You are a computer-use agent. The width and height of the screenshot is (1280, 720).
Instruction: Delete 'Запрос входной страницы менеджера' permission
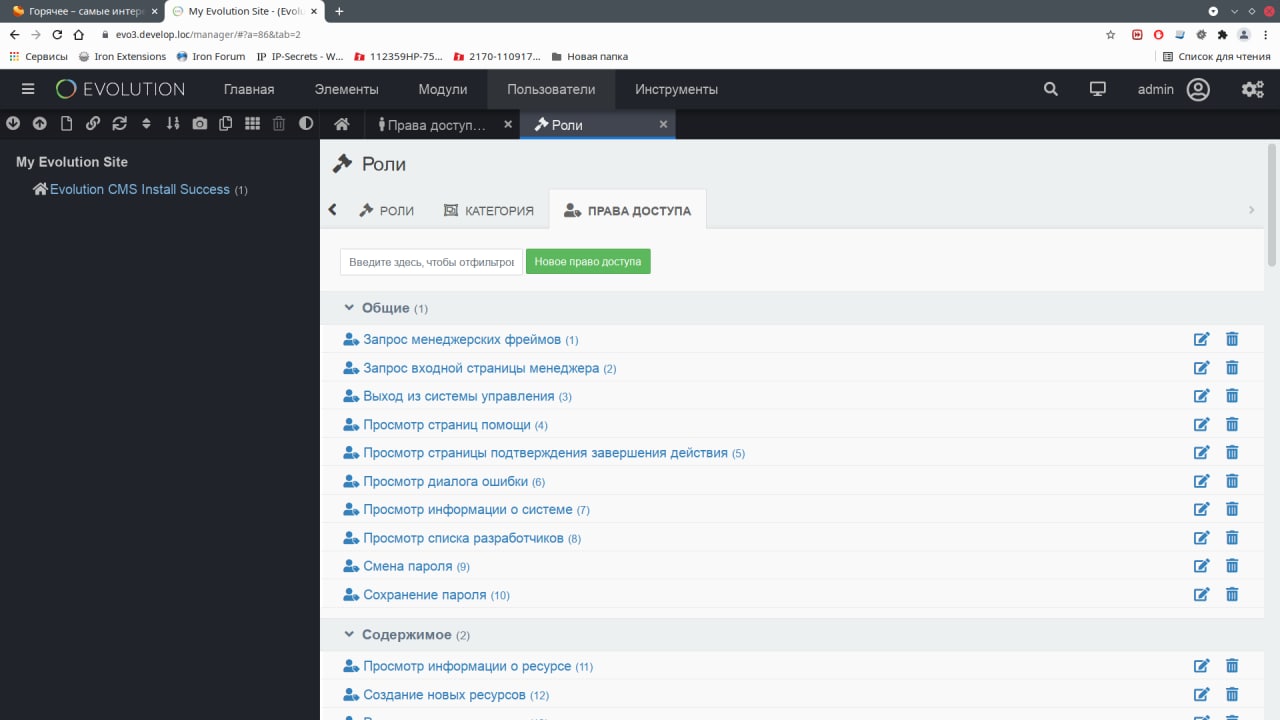(x=1232, y=368)
